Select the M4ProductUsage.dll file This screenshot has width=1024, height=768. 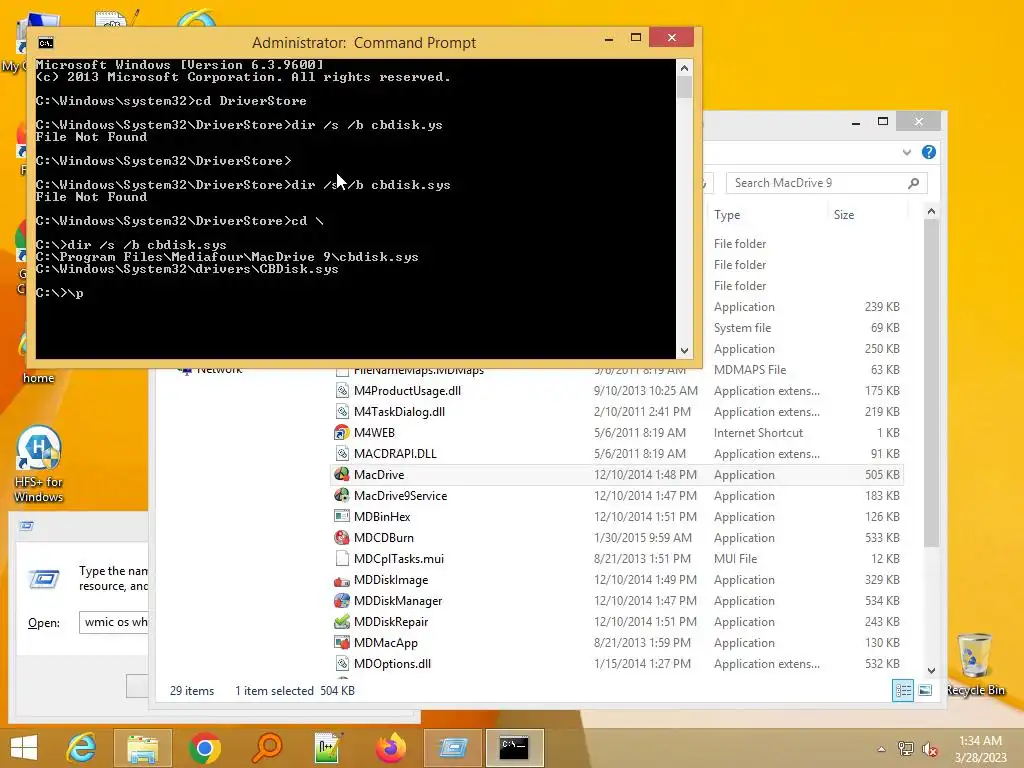(x=617, y=391)
